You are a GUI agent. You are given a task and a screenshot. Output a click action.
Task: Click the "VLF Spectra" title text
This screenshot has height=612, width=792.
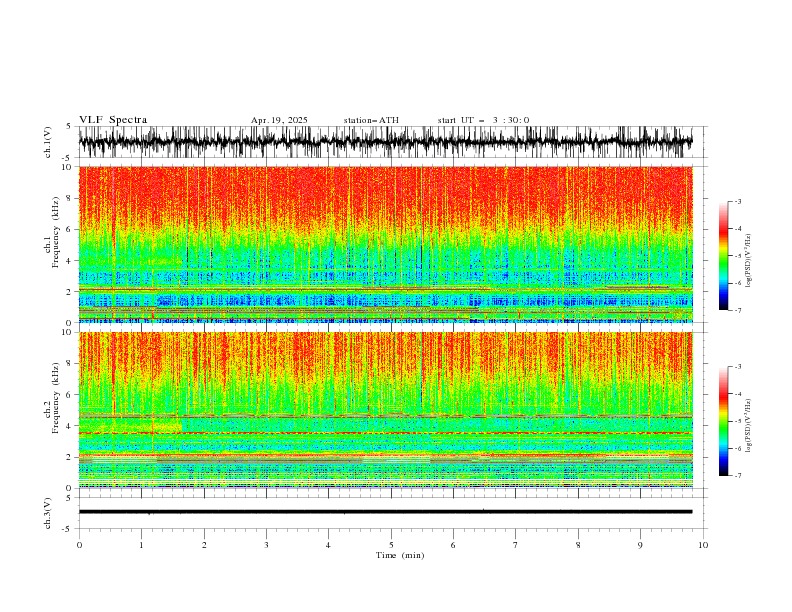tap(113, 120)
